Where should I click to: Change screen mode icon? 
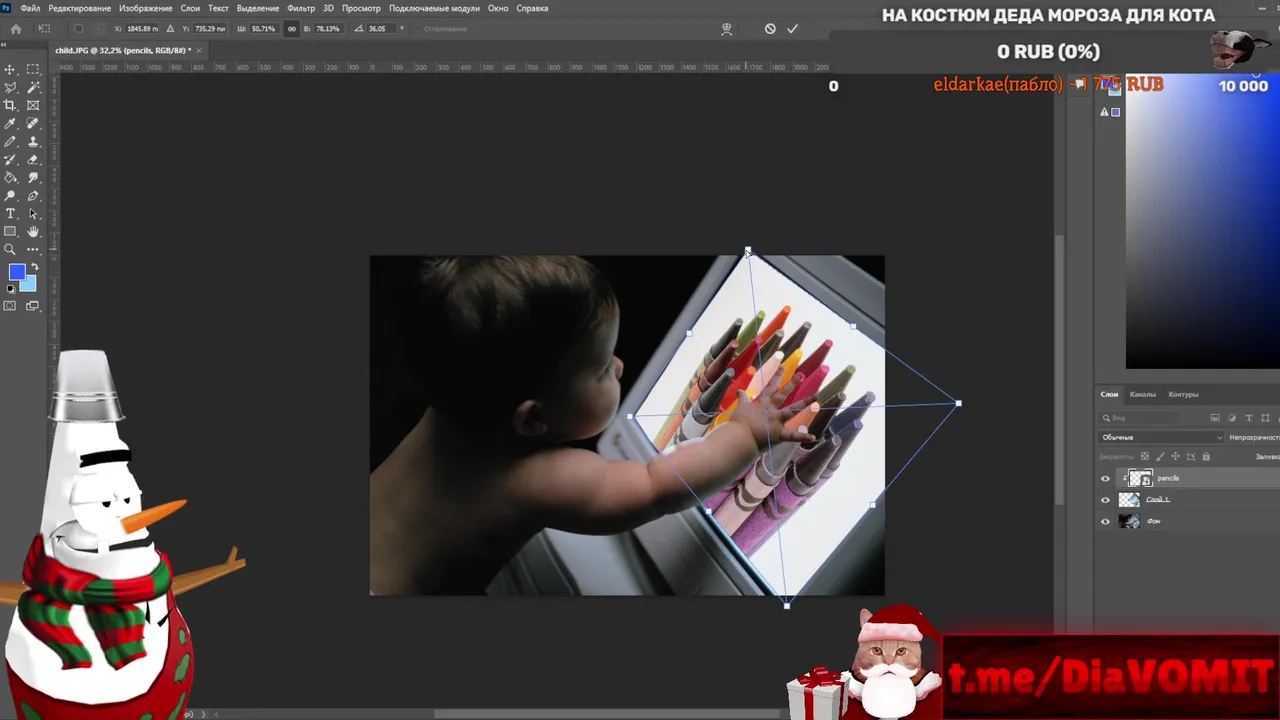pyautogui.click(x=33, y=306)
